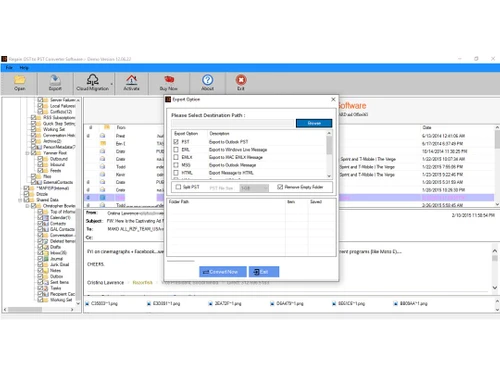Click the Sent Items folder icon in the tree
Screen dimensions: 500x375
[46, 282]
